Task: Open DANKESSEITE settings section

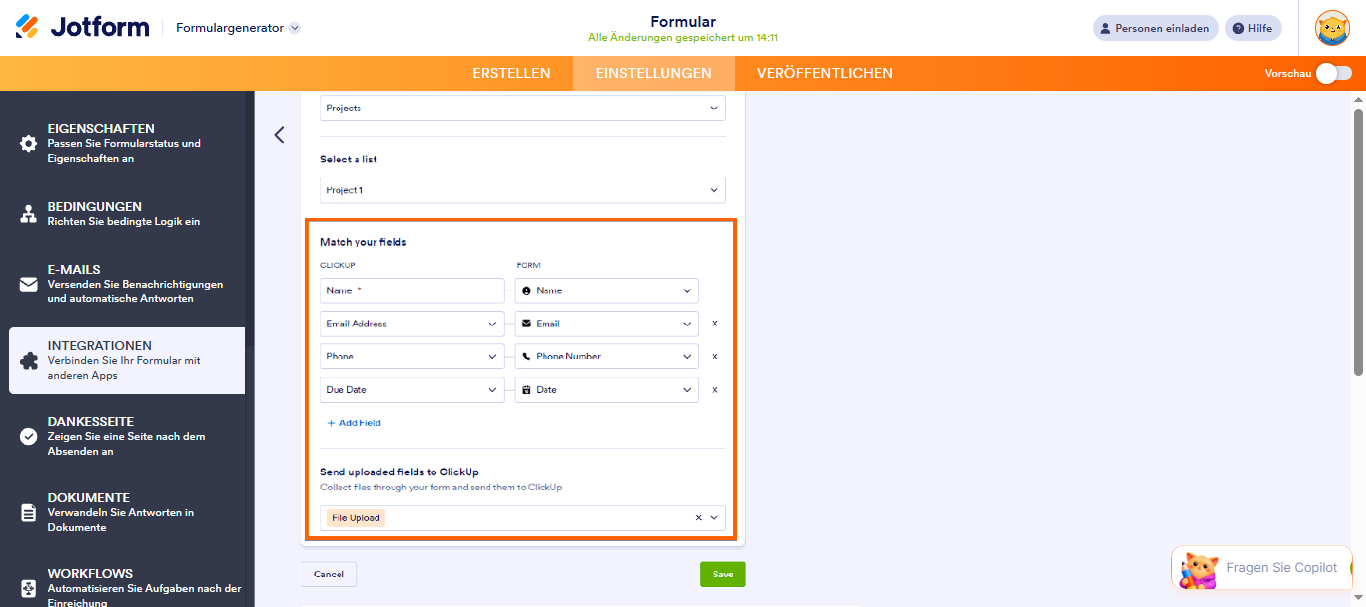Action: pos(127,436)
